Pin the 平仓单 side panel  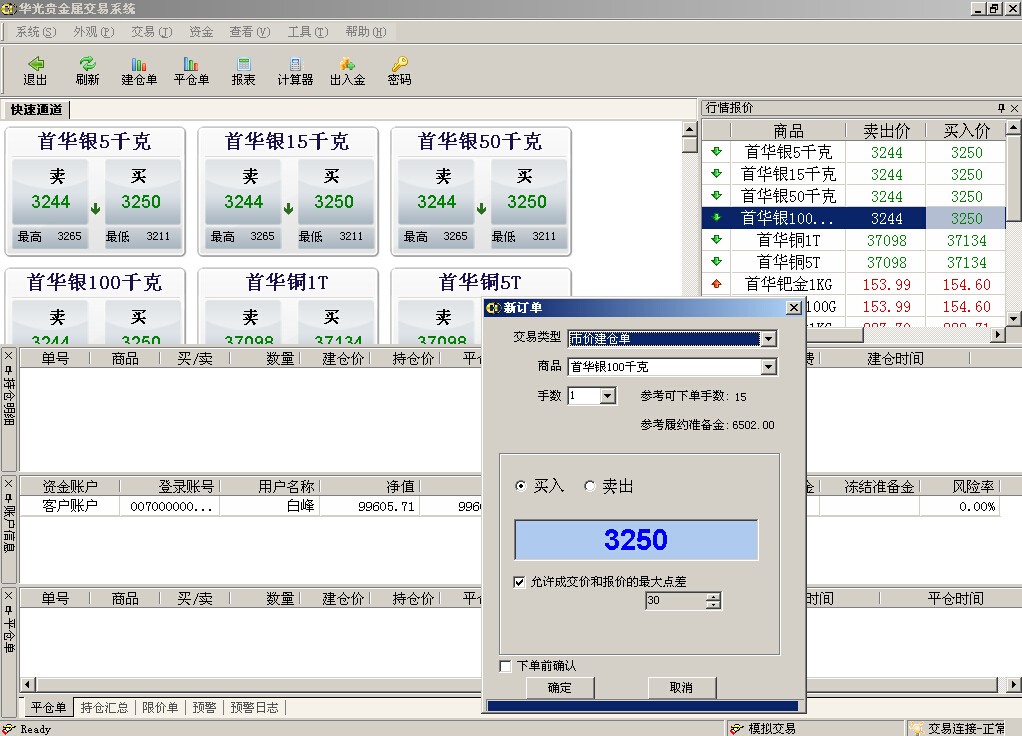point(8,610)
